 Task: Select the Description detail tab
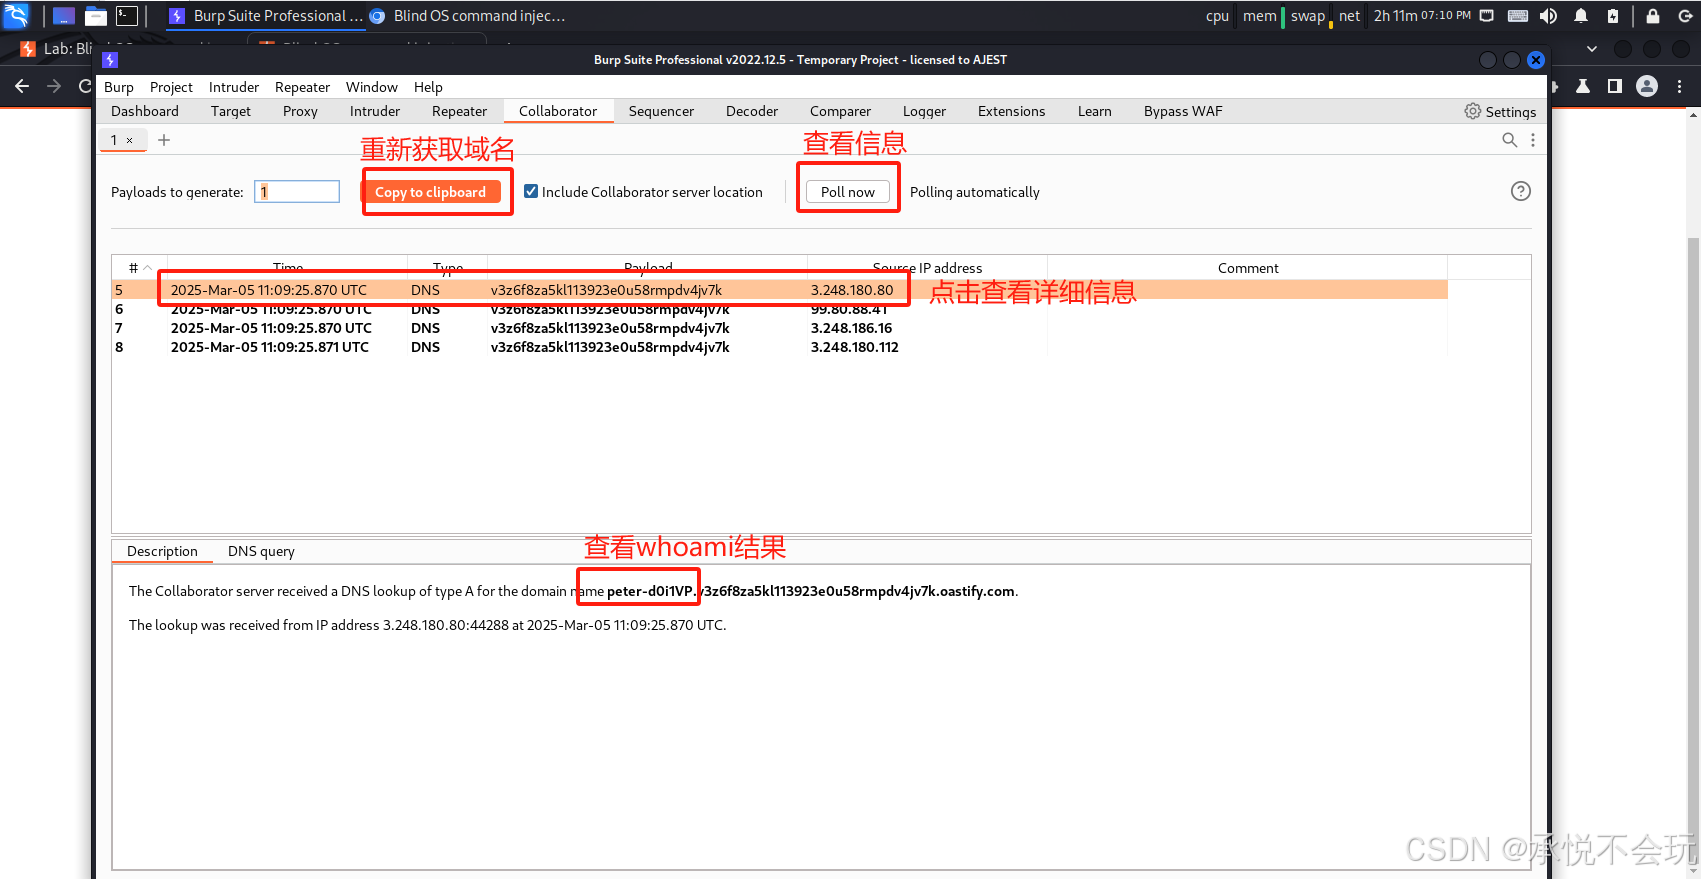pos(162,551)
